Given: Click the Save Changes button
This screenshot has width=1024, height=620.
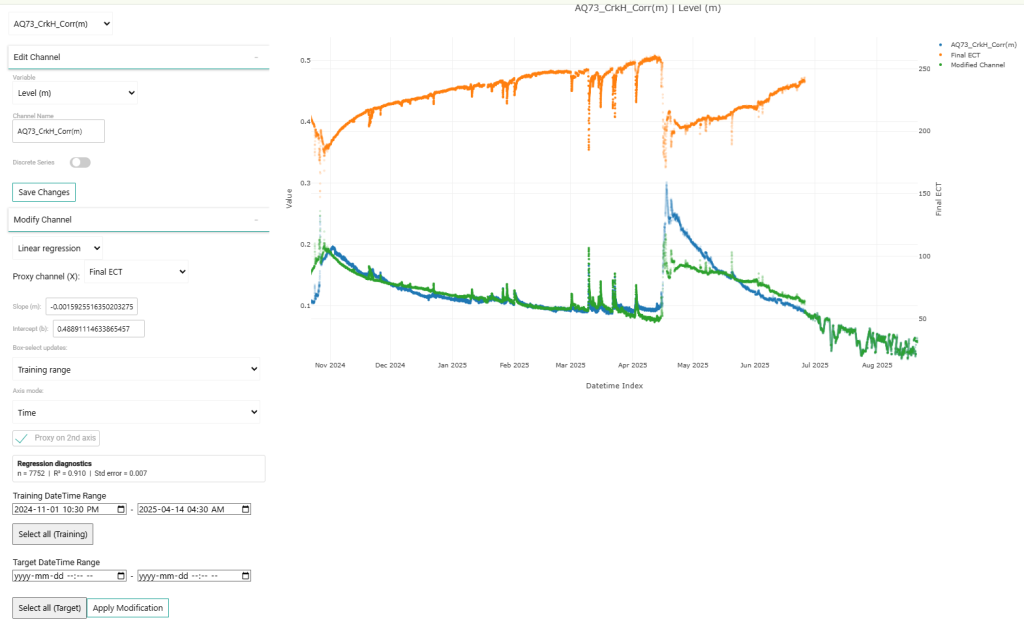Looking at the screenshot, I should point(43,192).
